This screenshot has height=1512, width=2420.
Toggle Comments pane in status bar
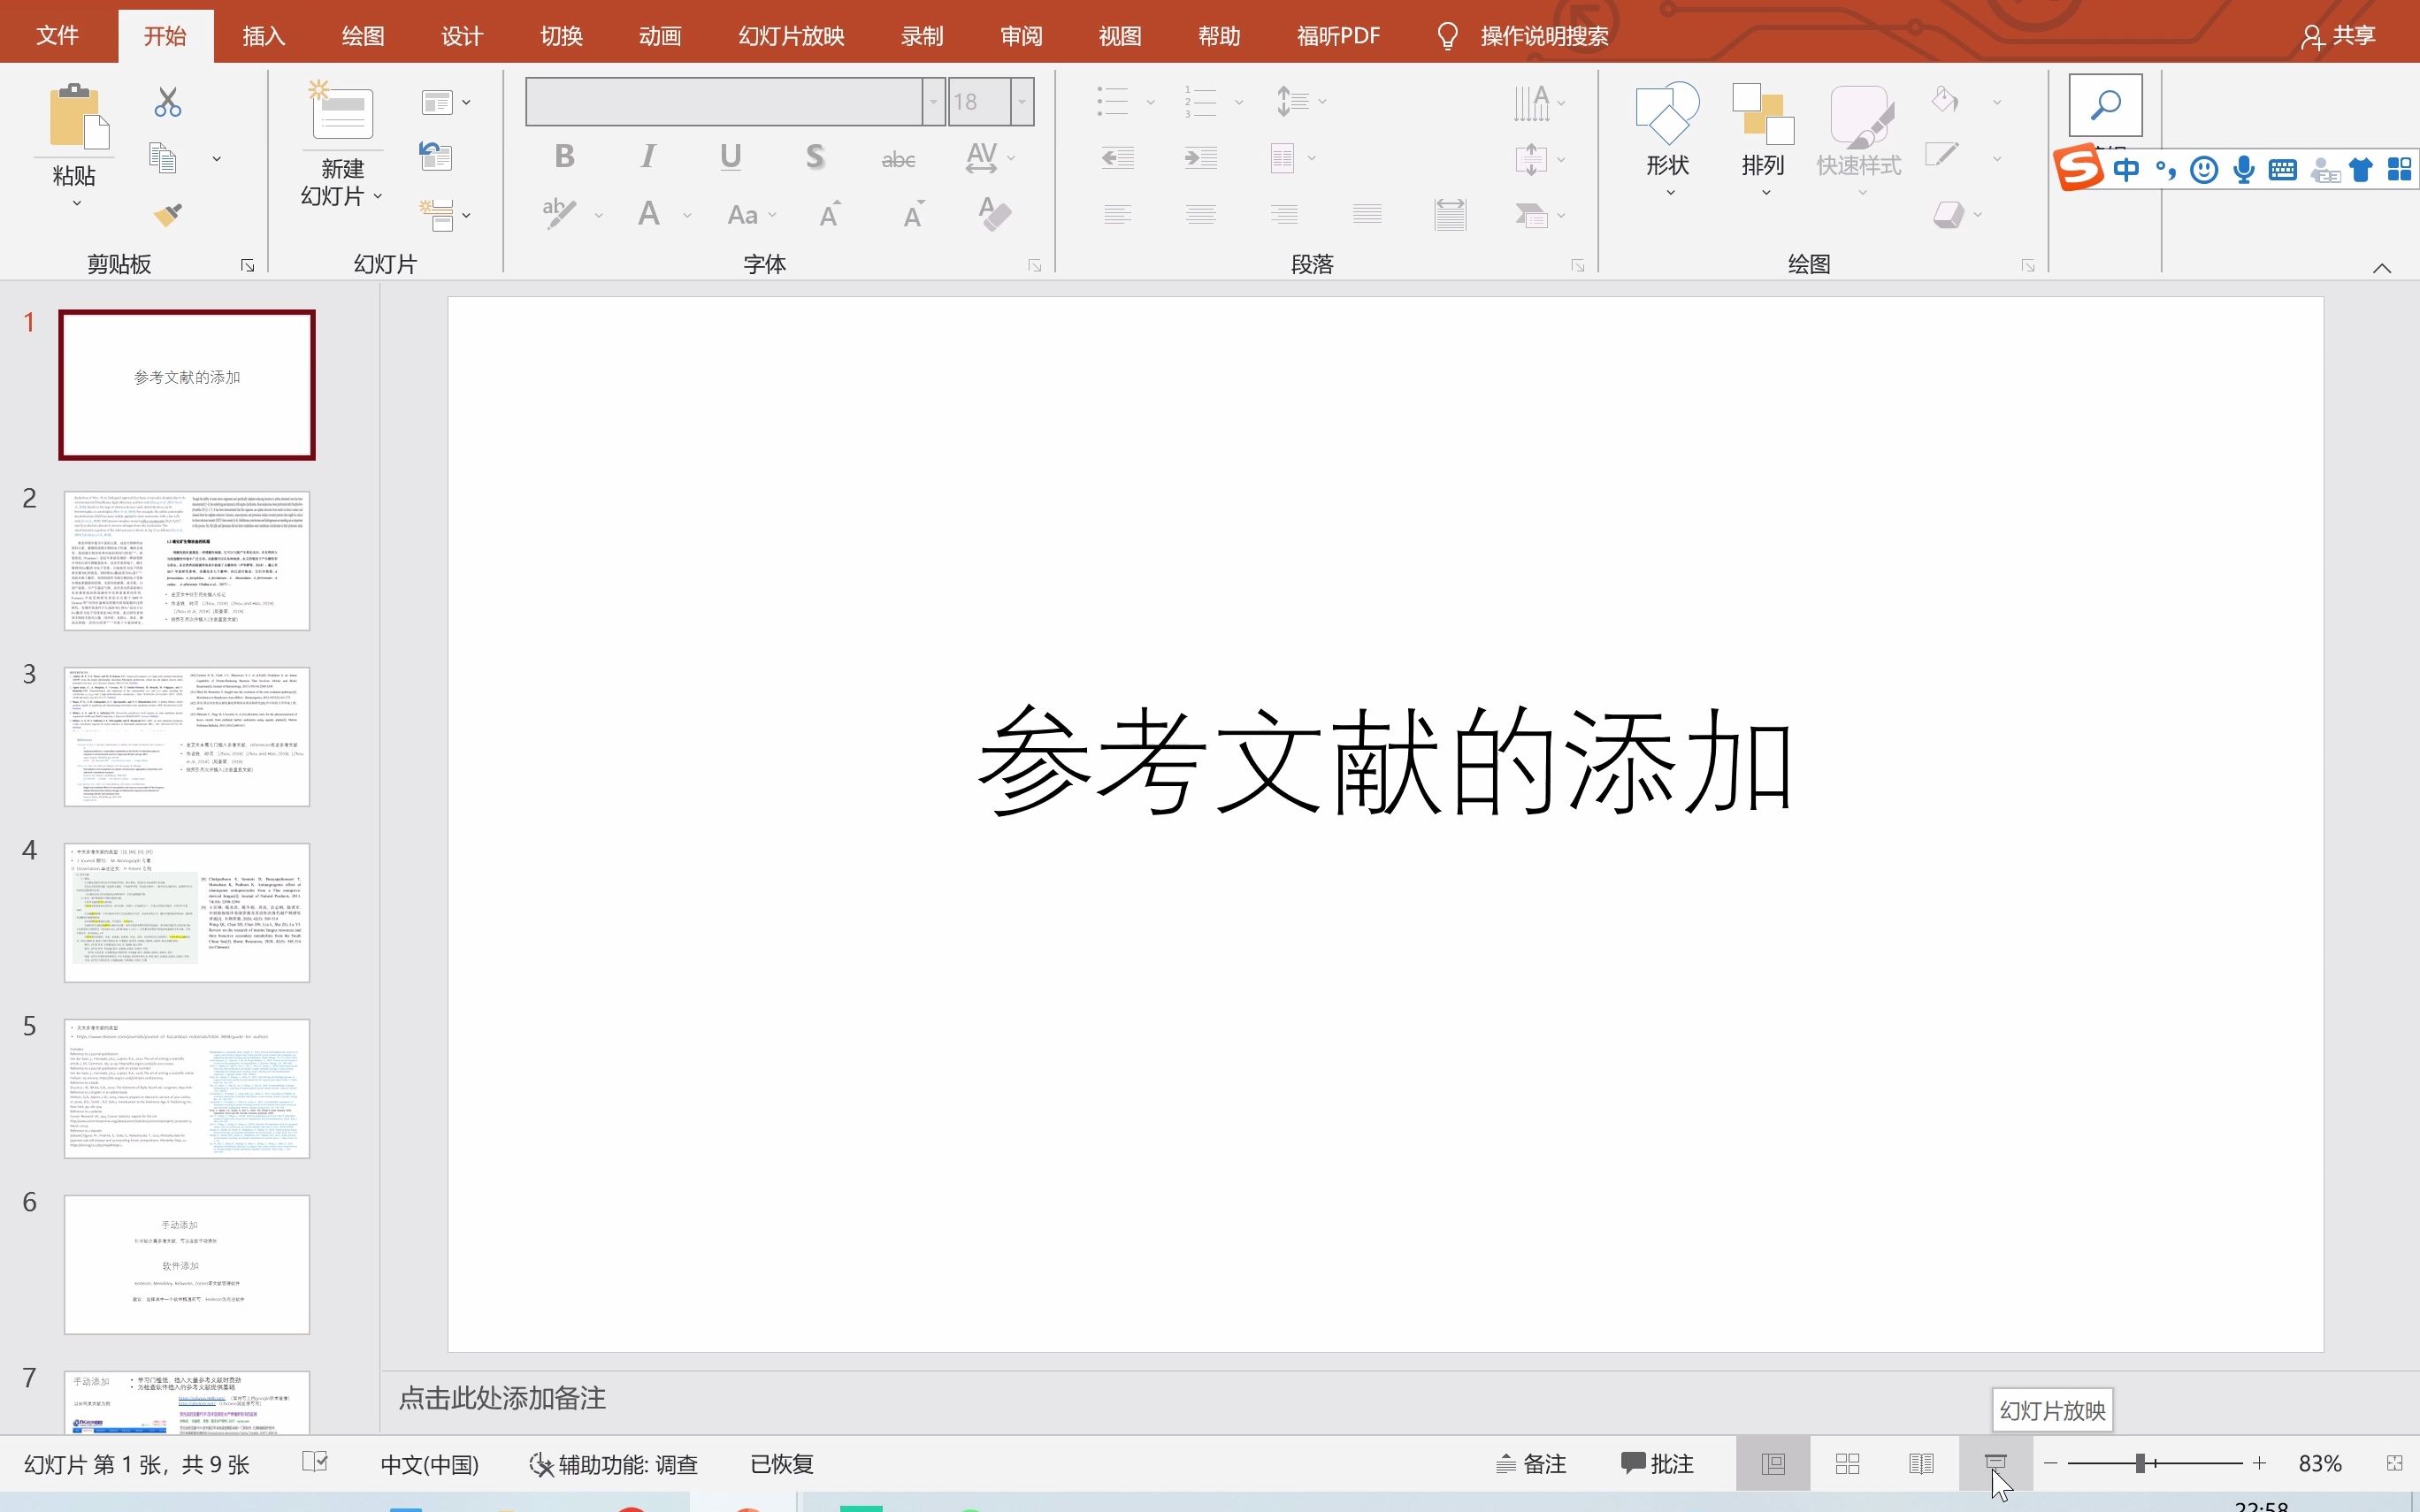pyautogui.click(x=1657, y=1463)
